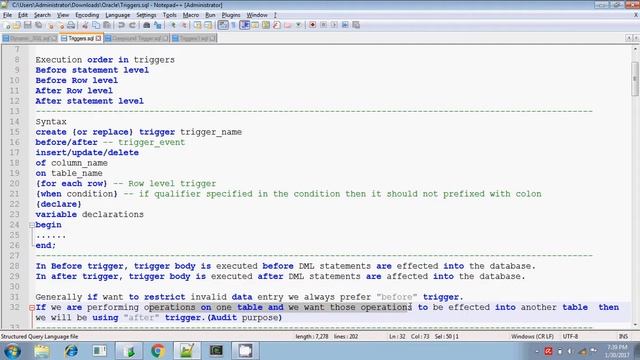Close the active Triggers.sql tab

click(98, 38)
